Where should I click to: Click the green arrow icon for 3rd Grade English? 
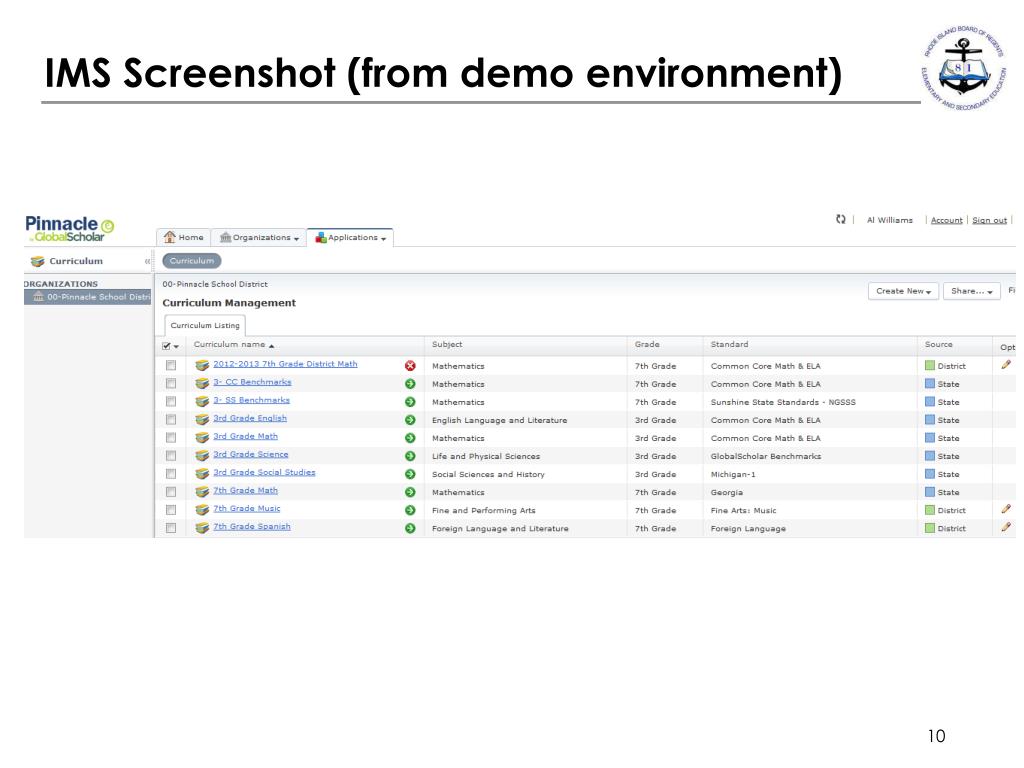(x=410, y=420)
